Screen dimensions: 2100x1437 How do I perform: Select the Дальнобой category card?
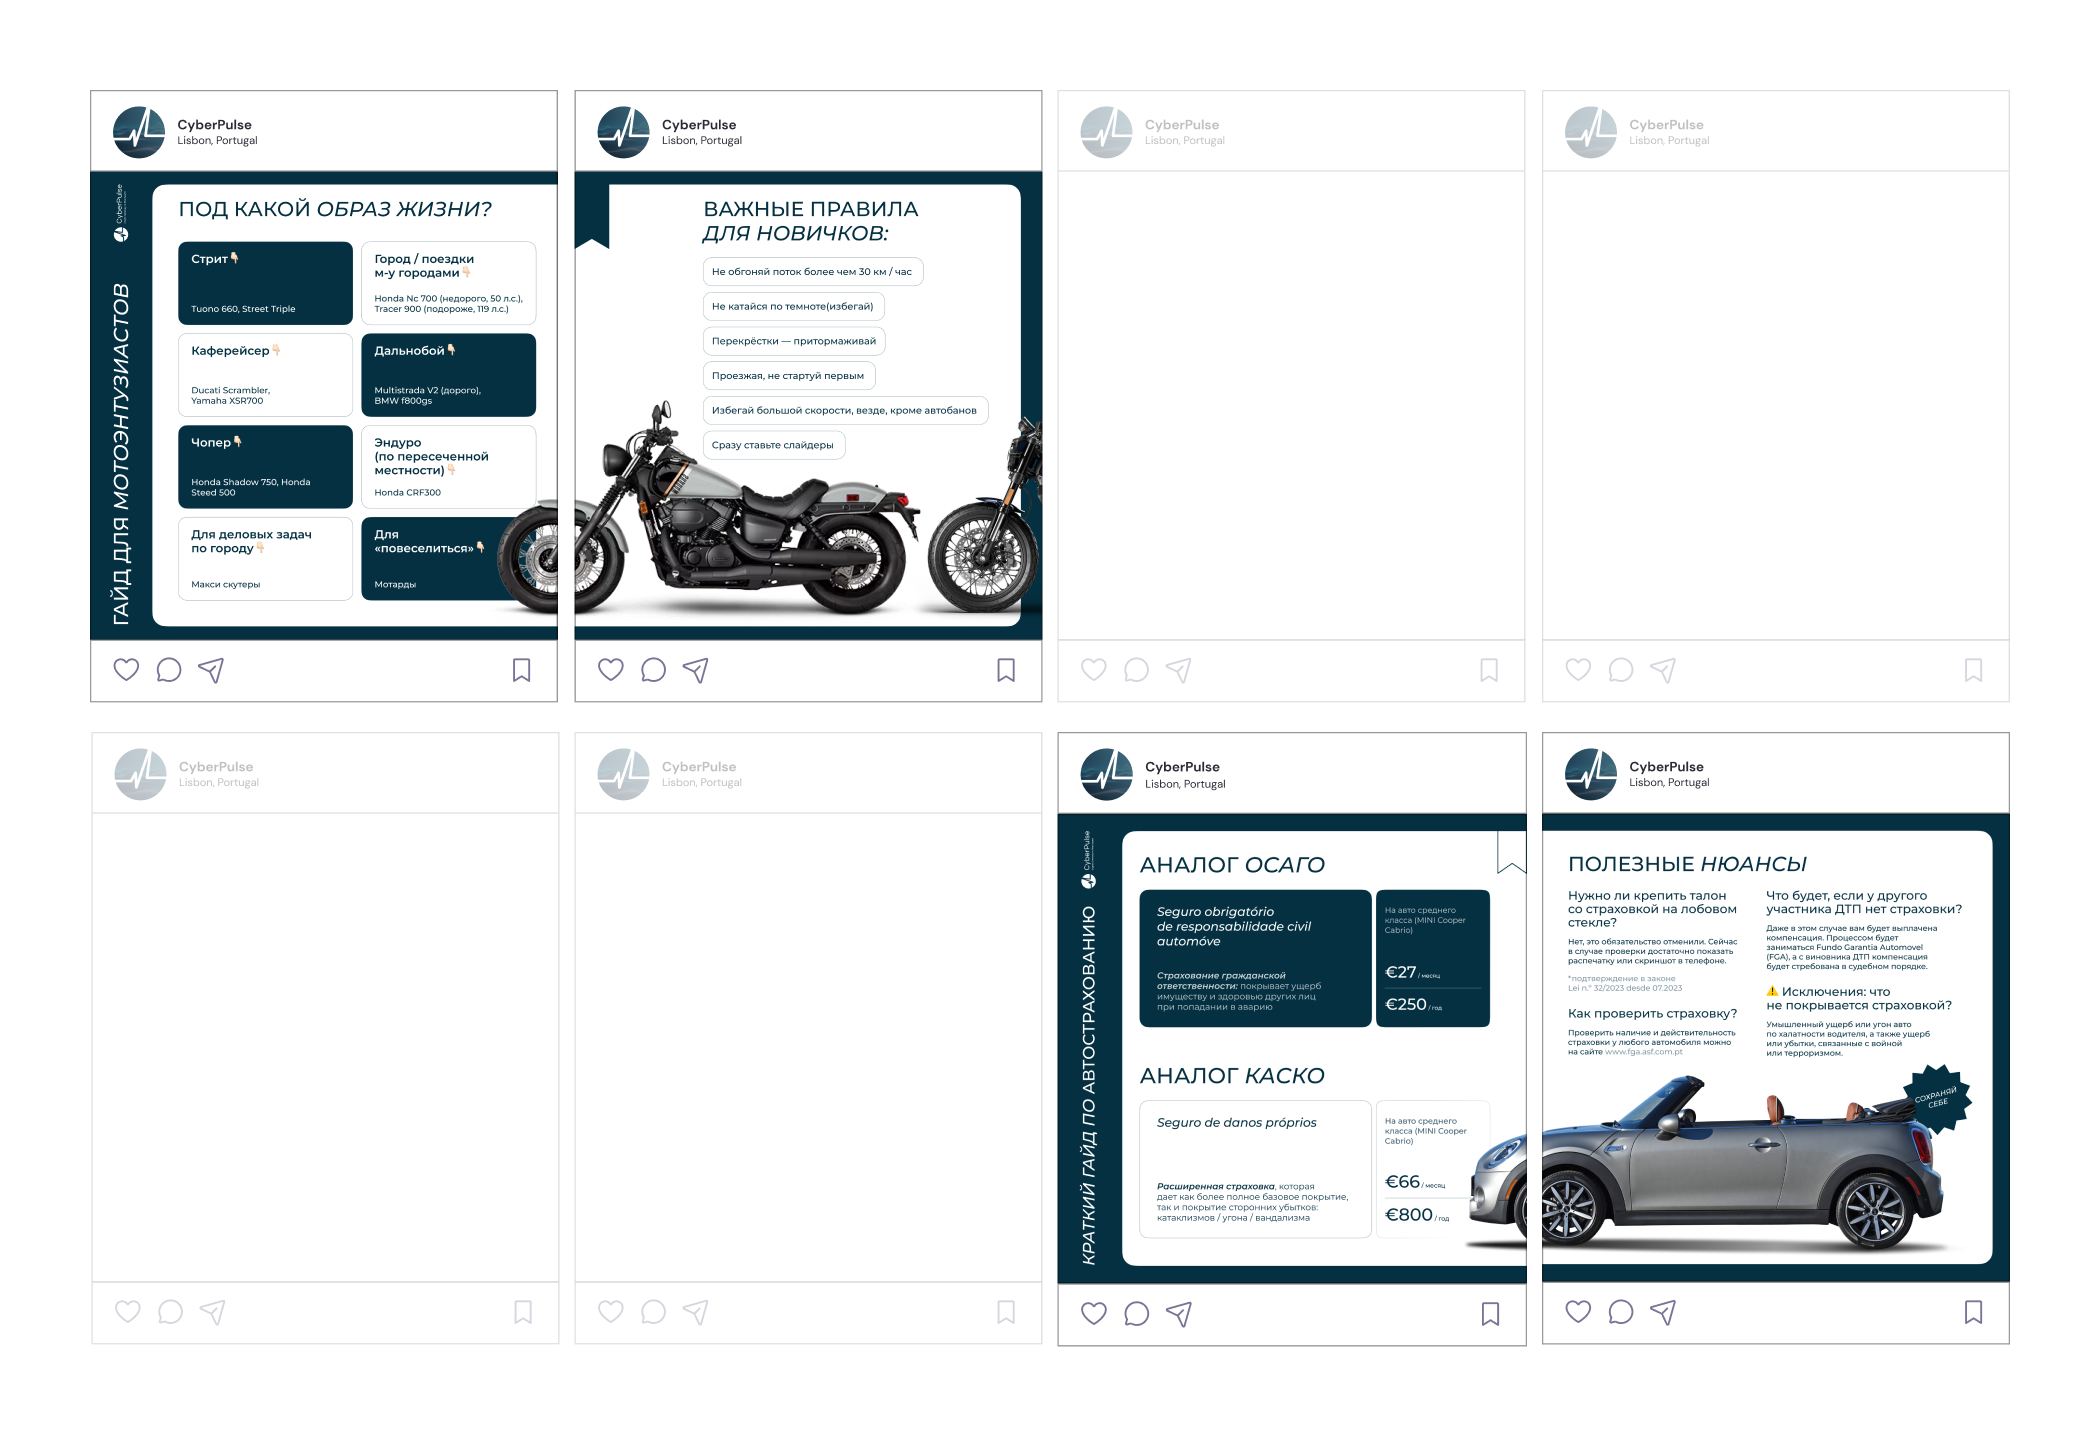tap(448, 375)
